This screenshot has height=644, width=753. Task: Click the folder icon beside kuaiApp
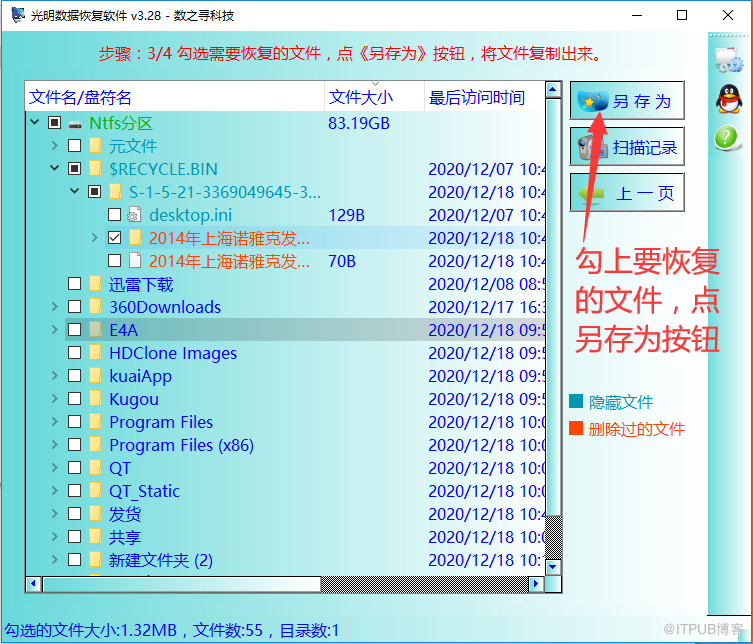pos(95,376)
